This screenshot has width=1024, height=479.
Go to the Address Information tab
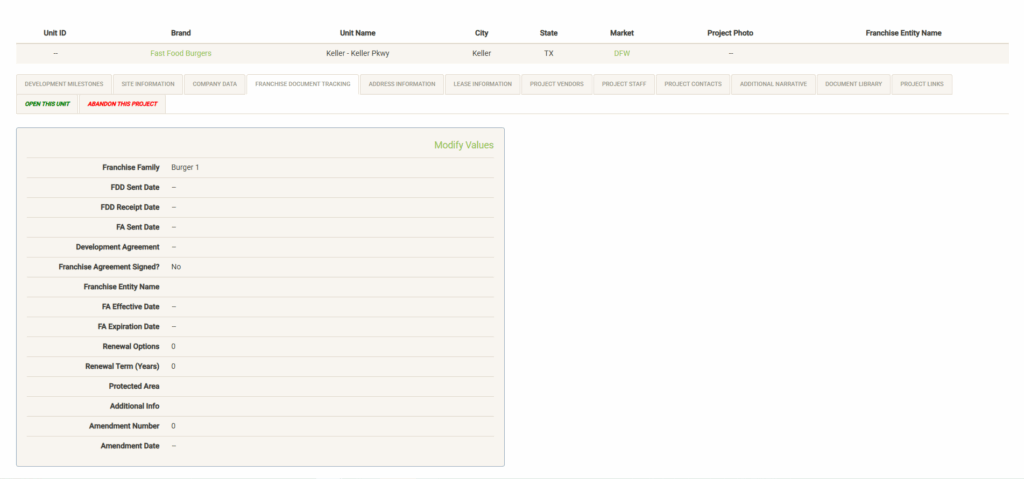pyautogui.click(x=401, y=84)
